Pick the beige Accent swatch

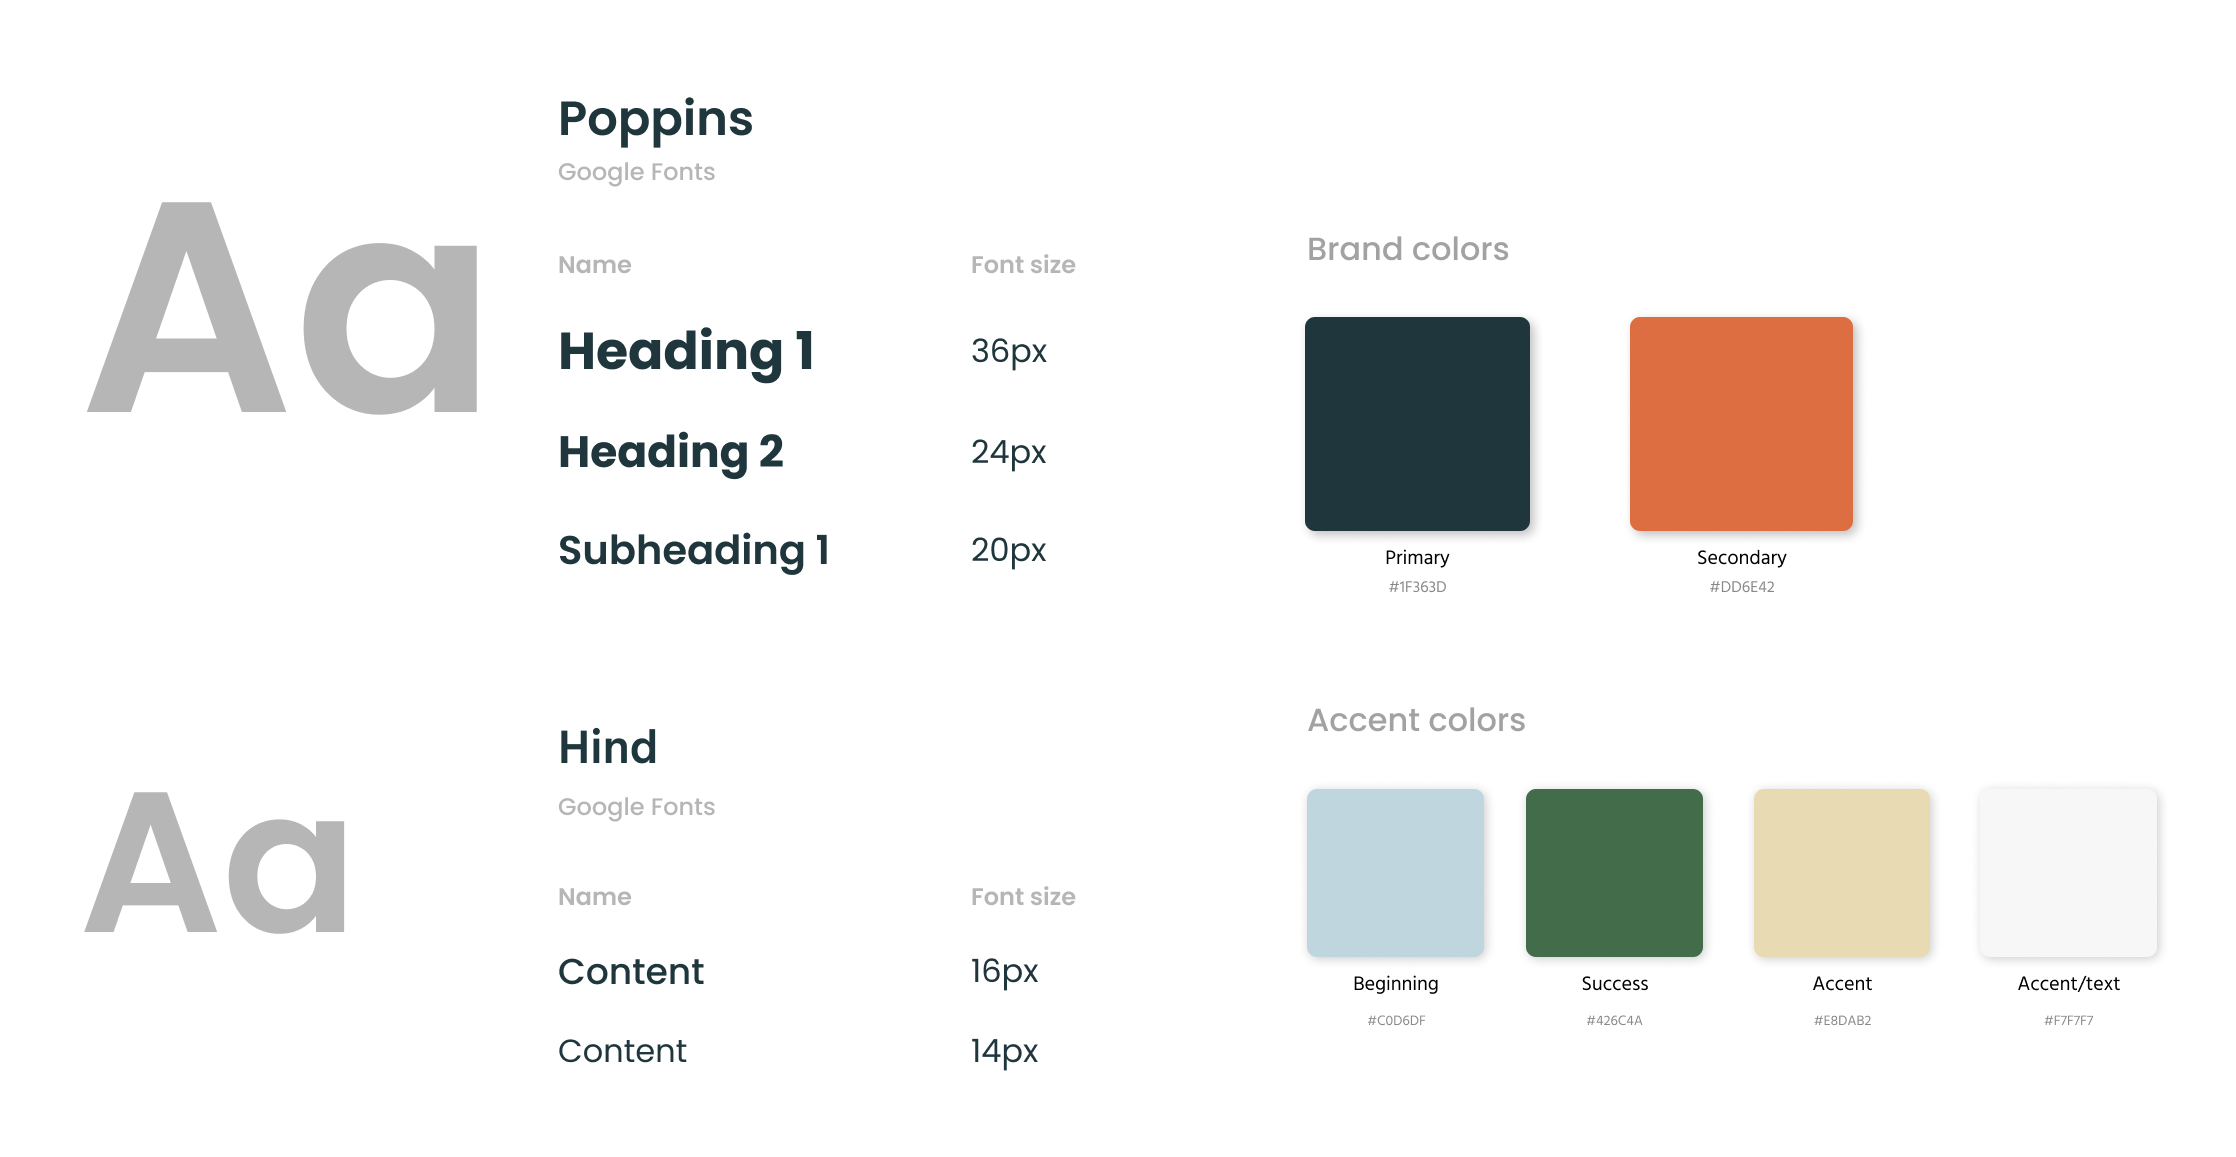[x=1842, y=873]
